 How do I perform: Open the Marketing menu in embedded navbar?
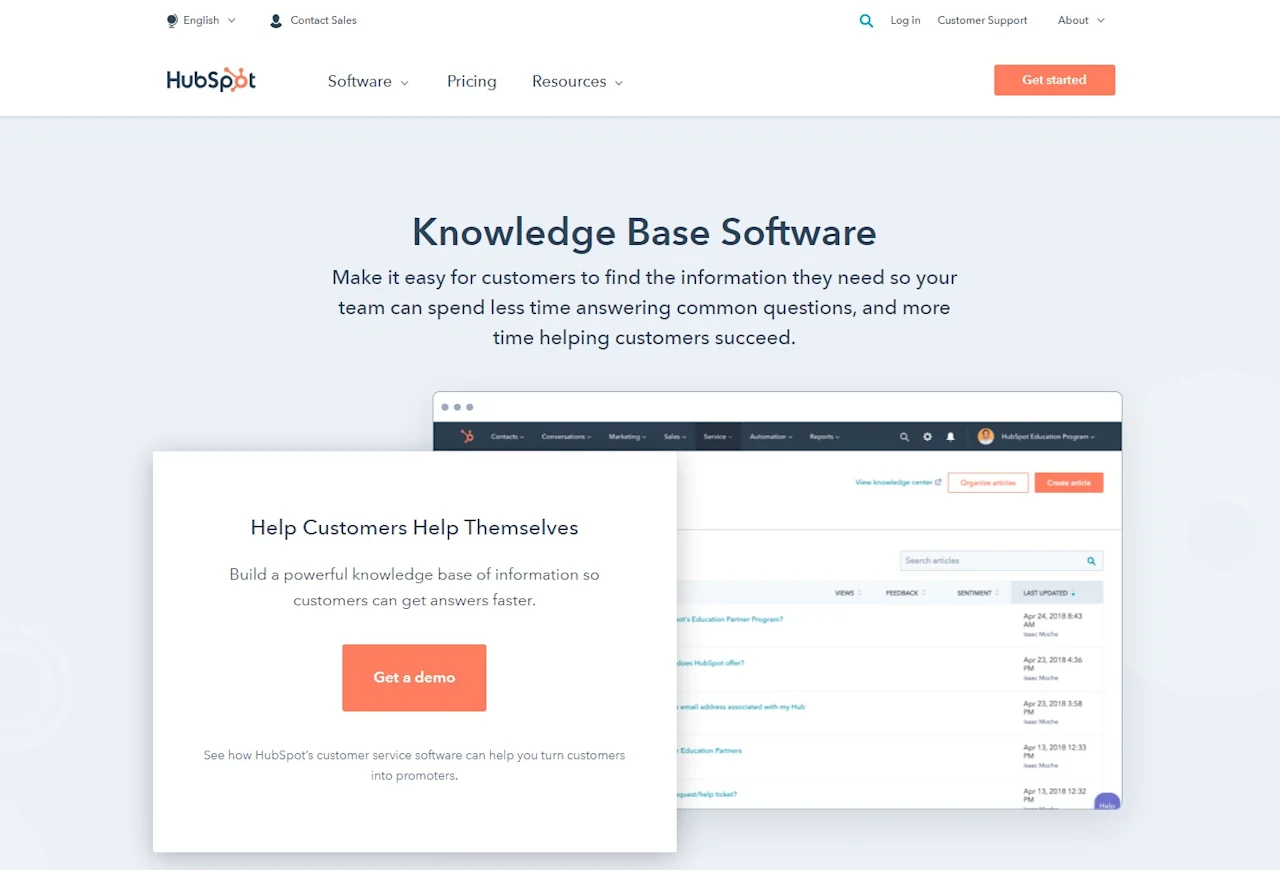tap(627, 437)
